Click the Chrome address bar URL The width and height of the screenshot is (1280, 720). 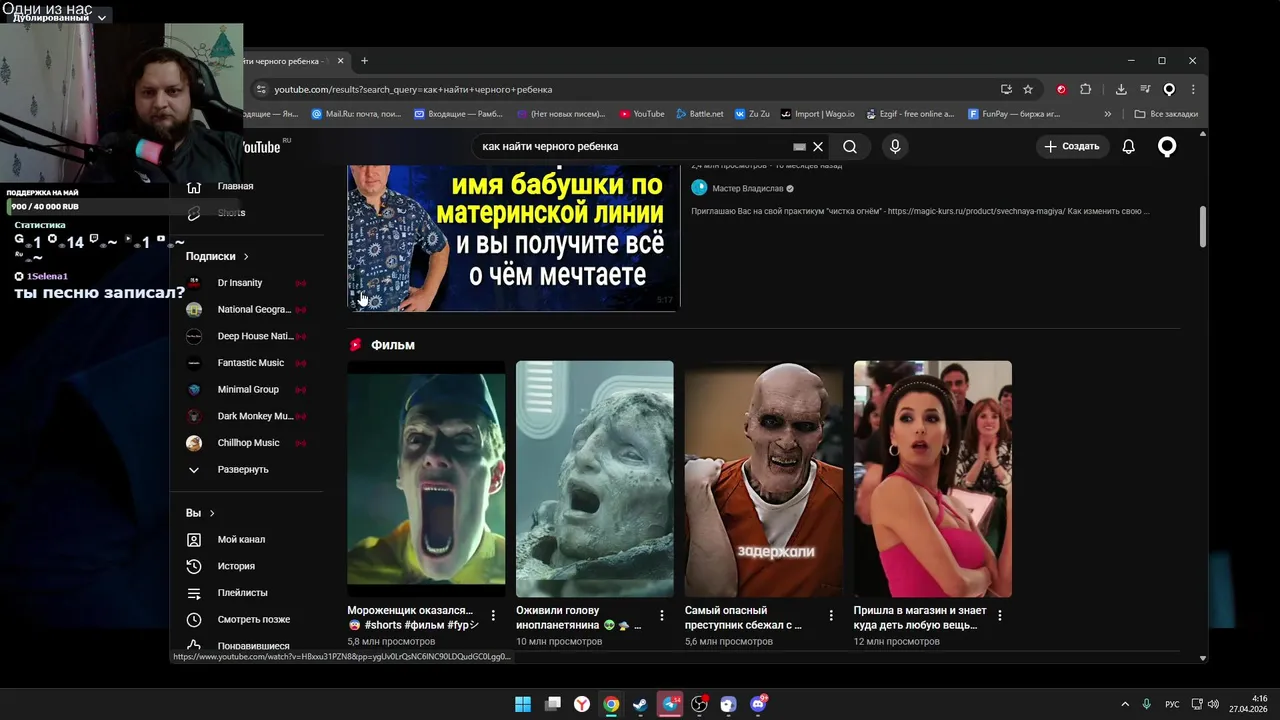(x=413, y=89)
